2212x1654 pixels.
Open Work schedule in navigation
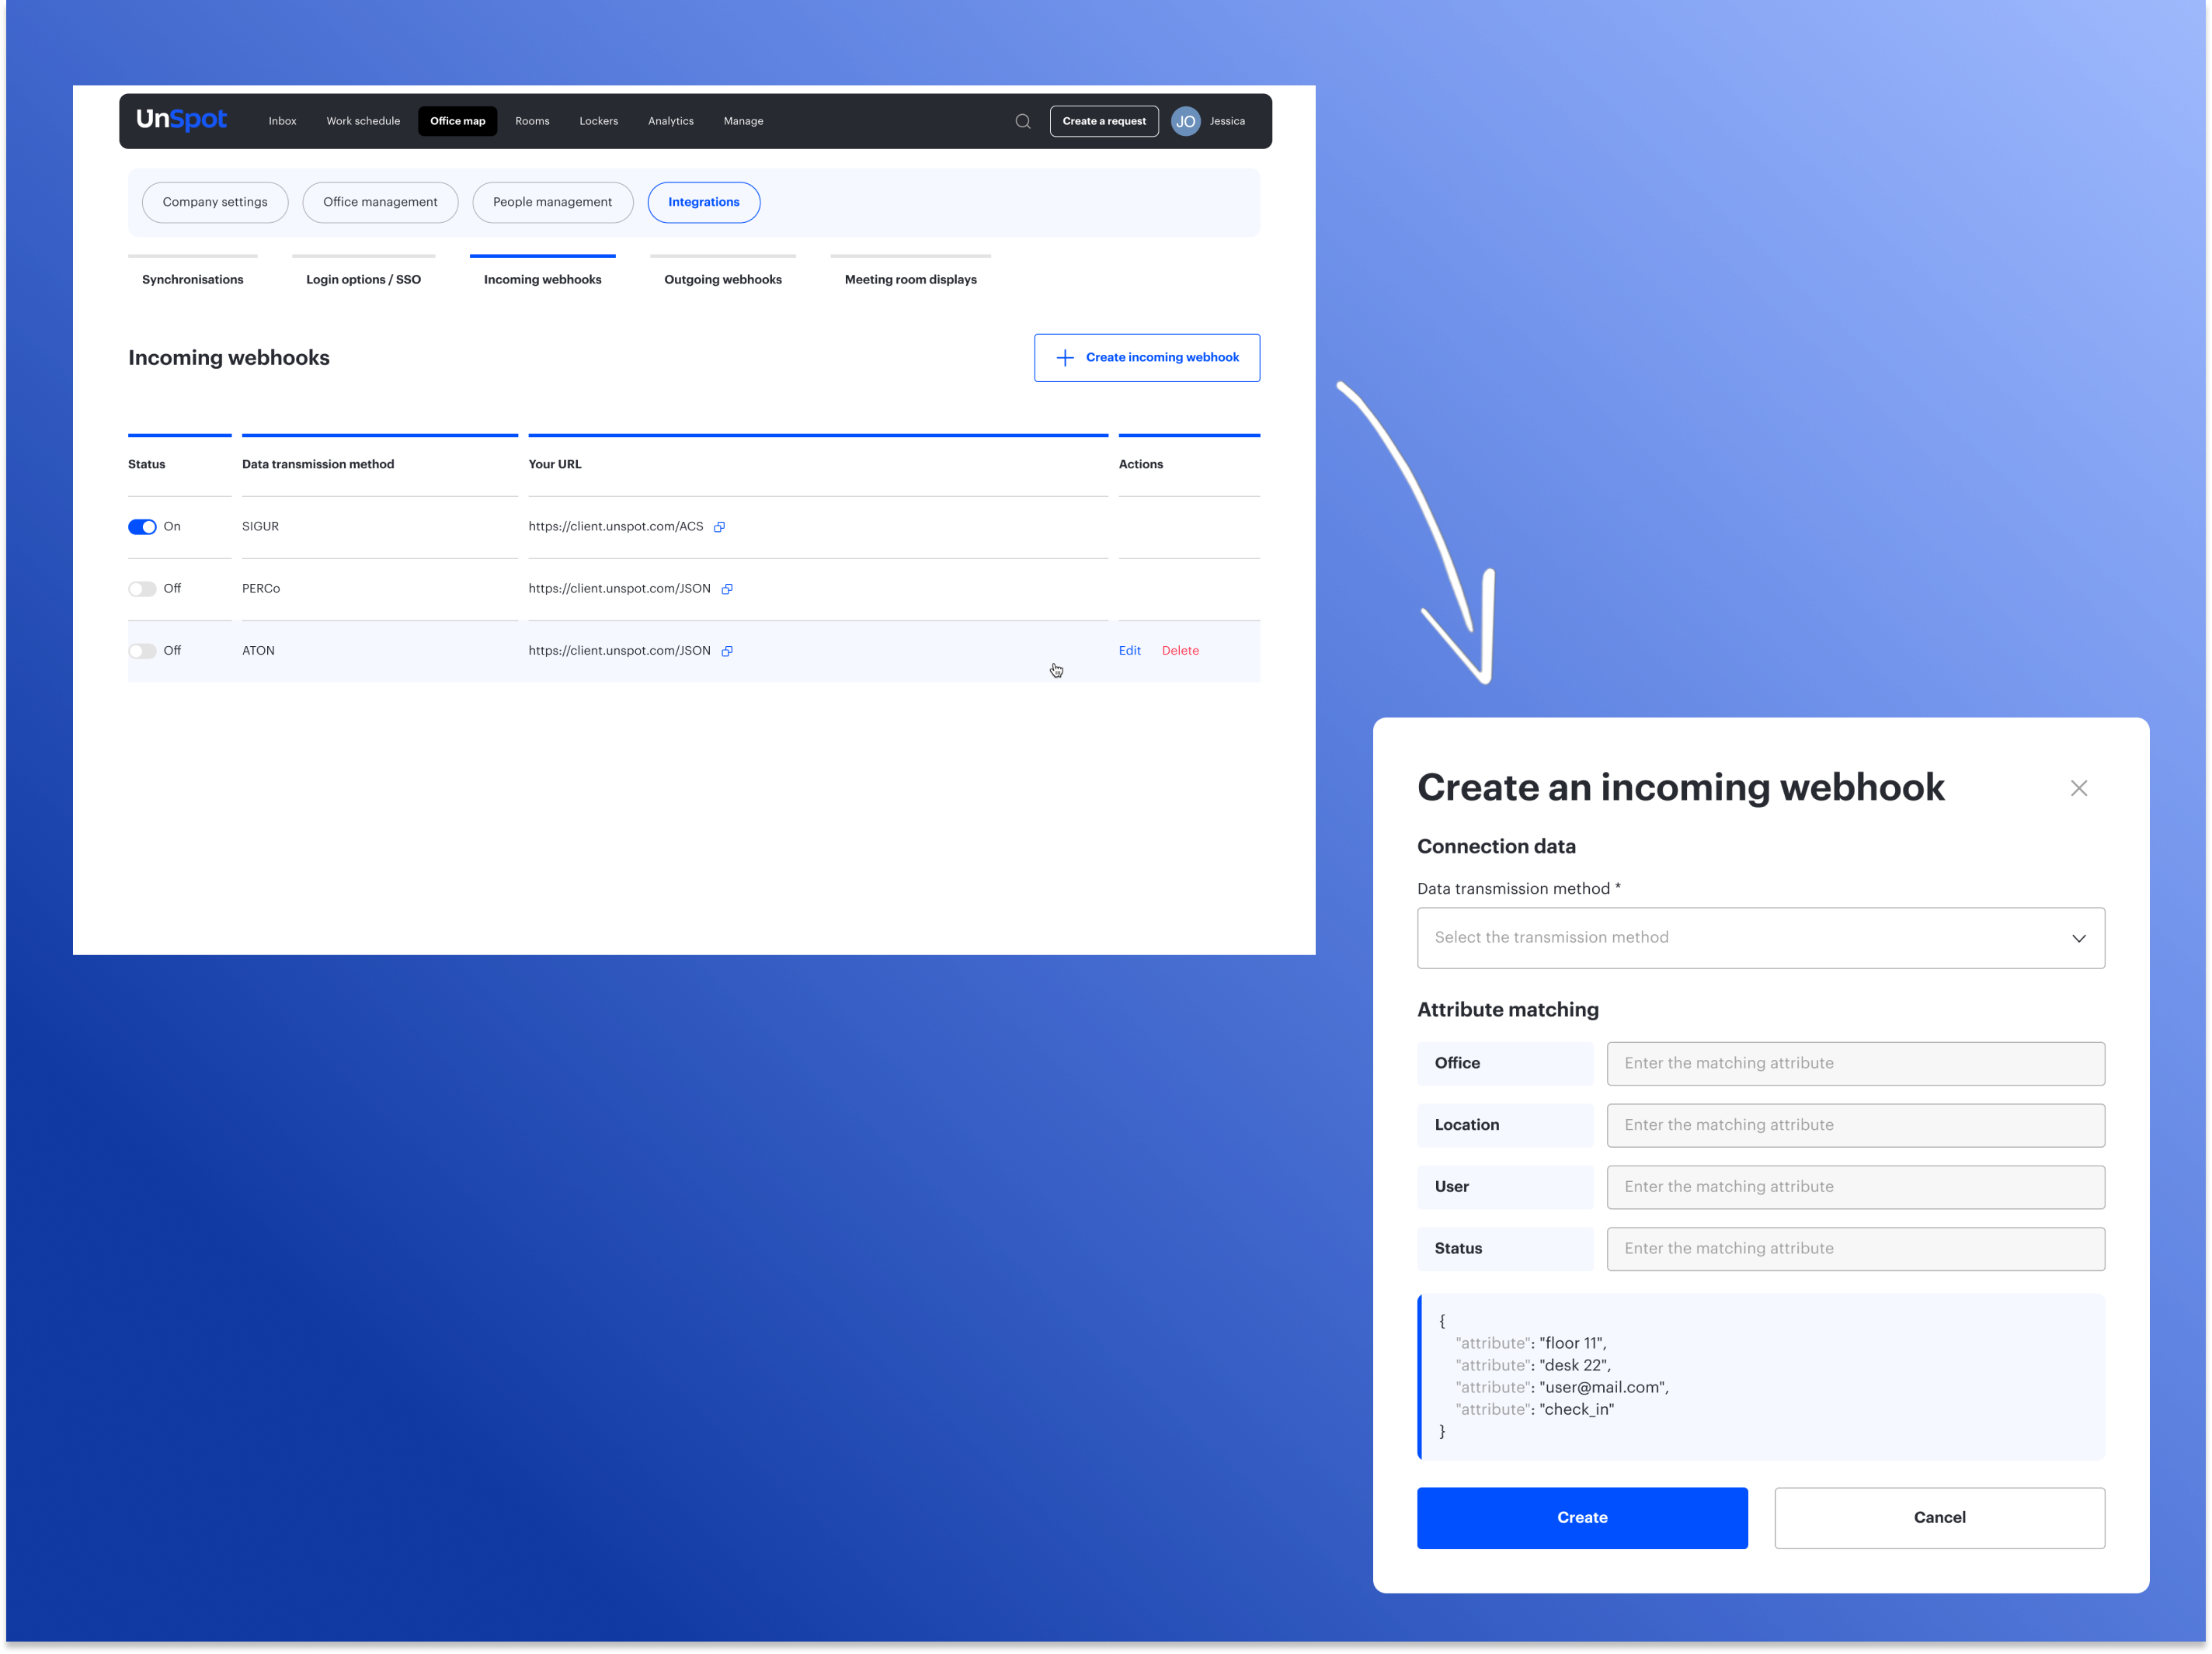[x=363, y=121]
